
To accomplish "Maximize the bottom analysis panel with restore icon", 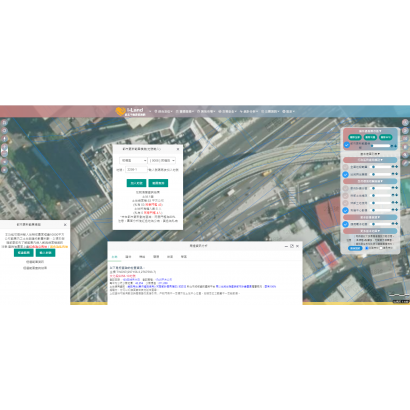I will pyautogui.click(x=292, y=246).
